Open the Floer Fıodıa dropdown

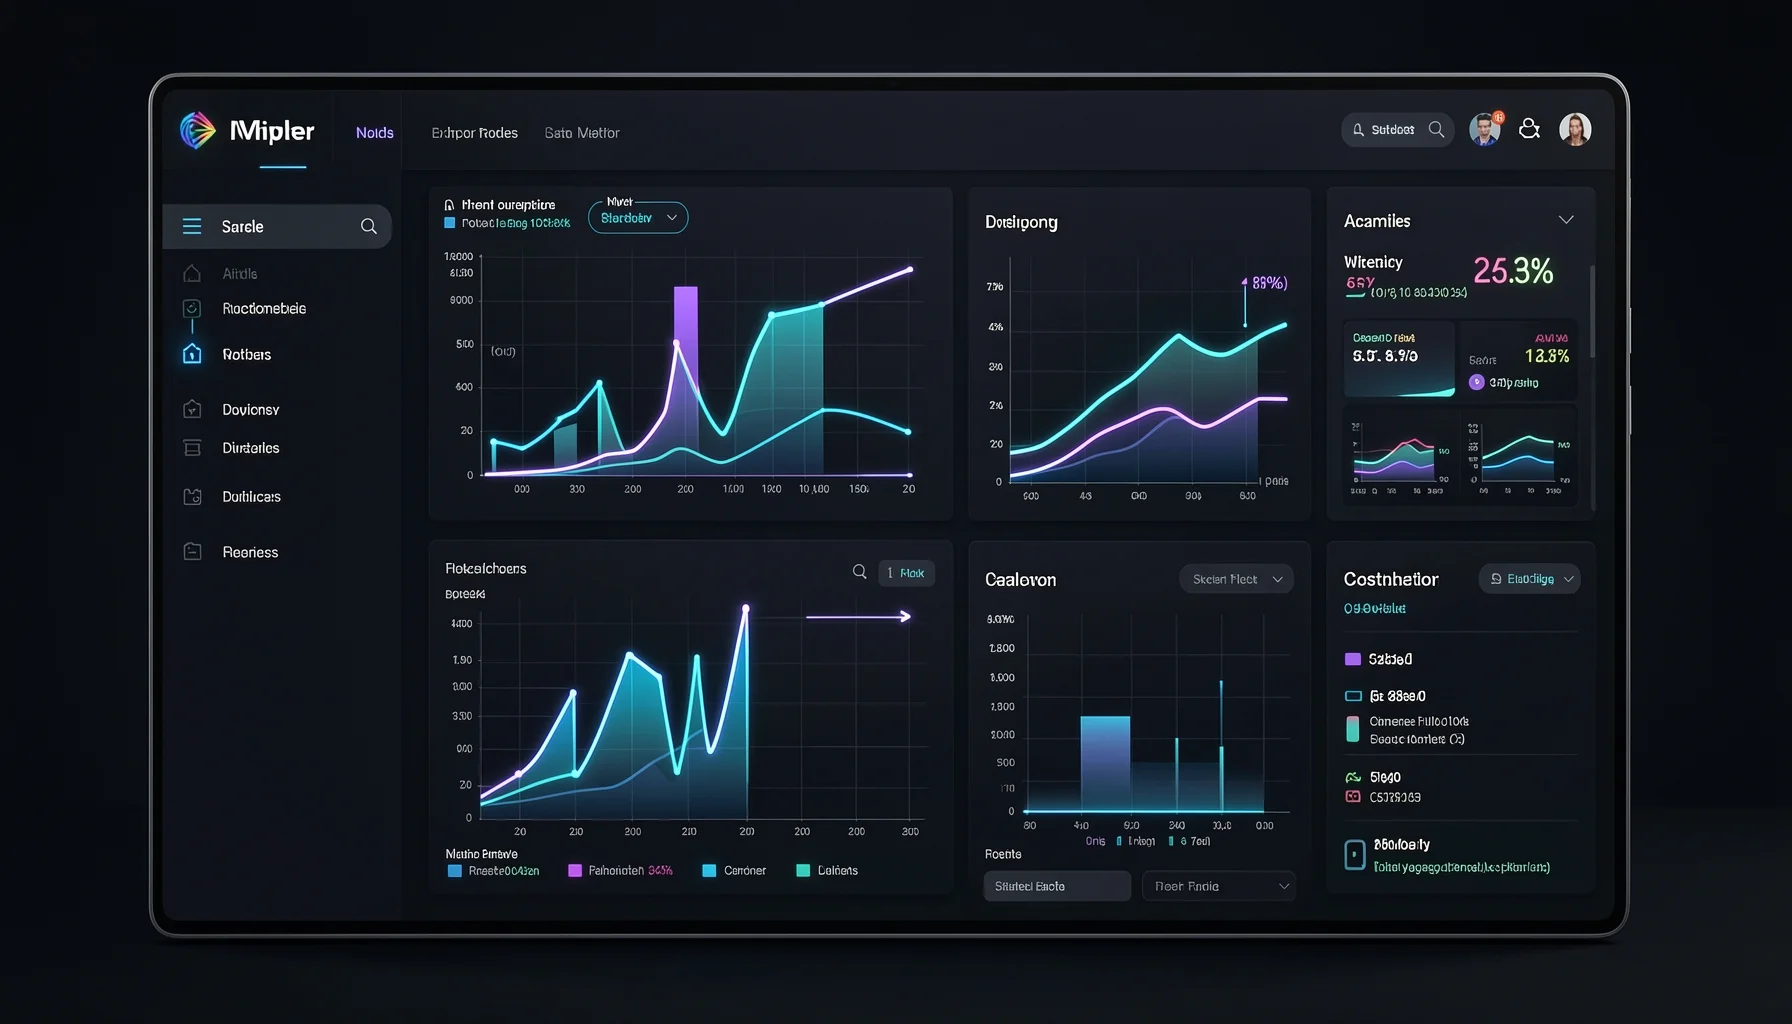pos(1219,886)
